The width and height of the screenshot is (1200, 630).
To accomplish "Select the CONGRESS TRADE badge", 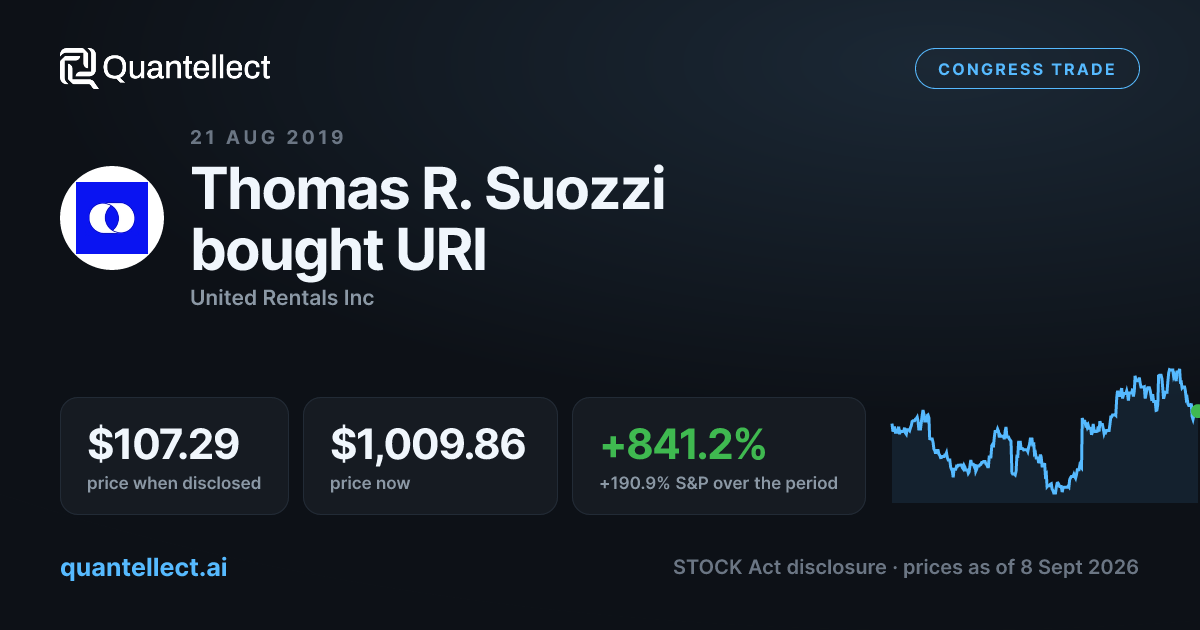I will (1027, 69).
